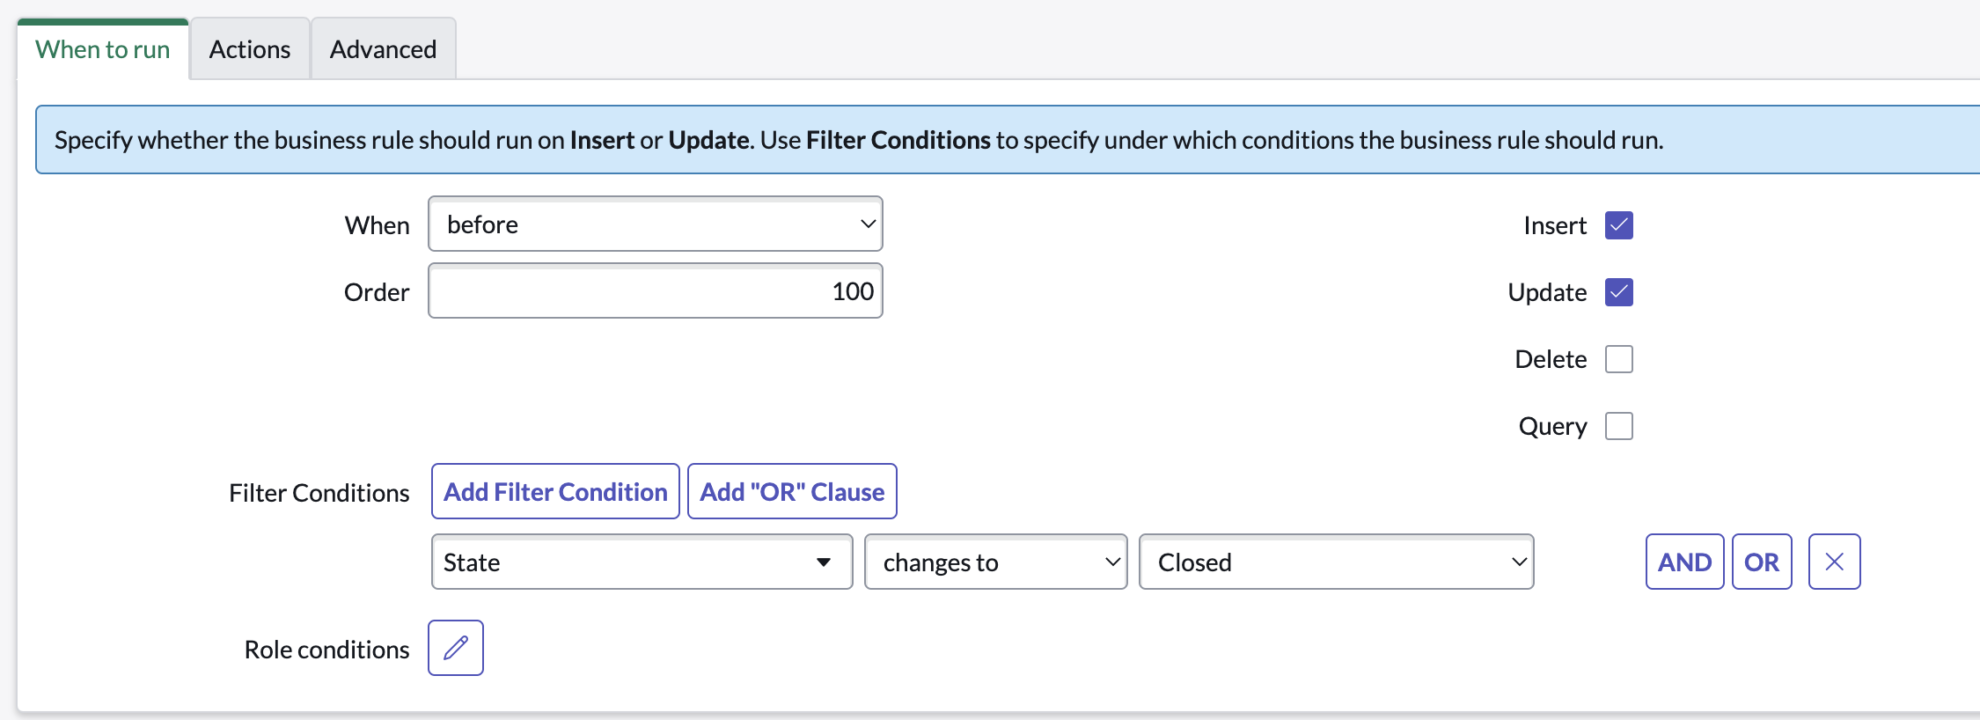The height and width of the screenshot is (720, 1980).
Task: Open the Advanced tab
Action: (x=383, y=48)
